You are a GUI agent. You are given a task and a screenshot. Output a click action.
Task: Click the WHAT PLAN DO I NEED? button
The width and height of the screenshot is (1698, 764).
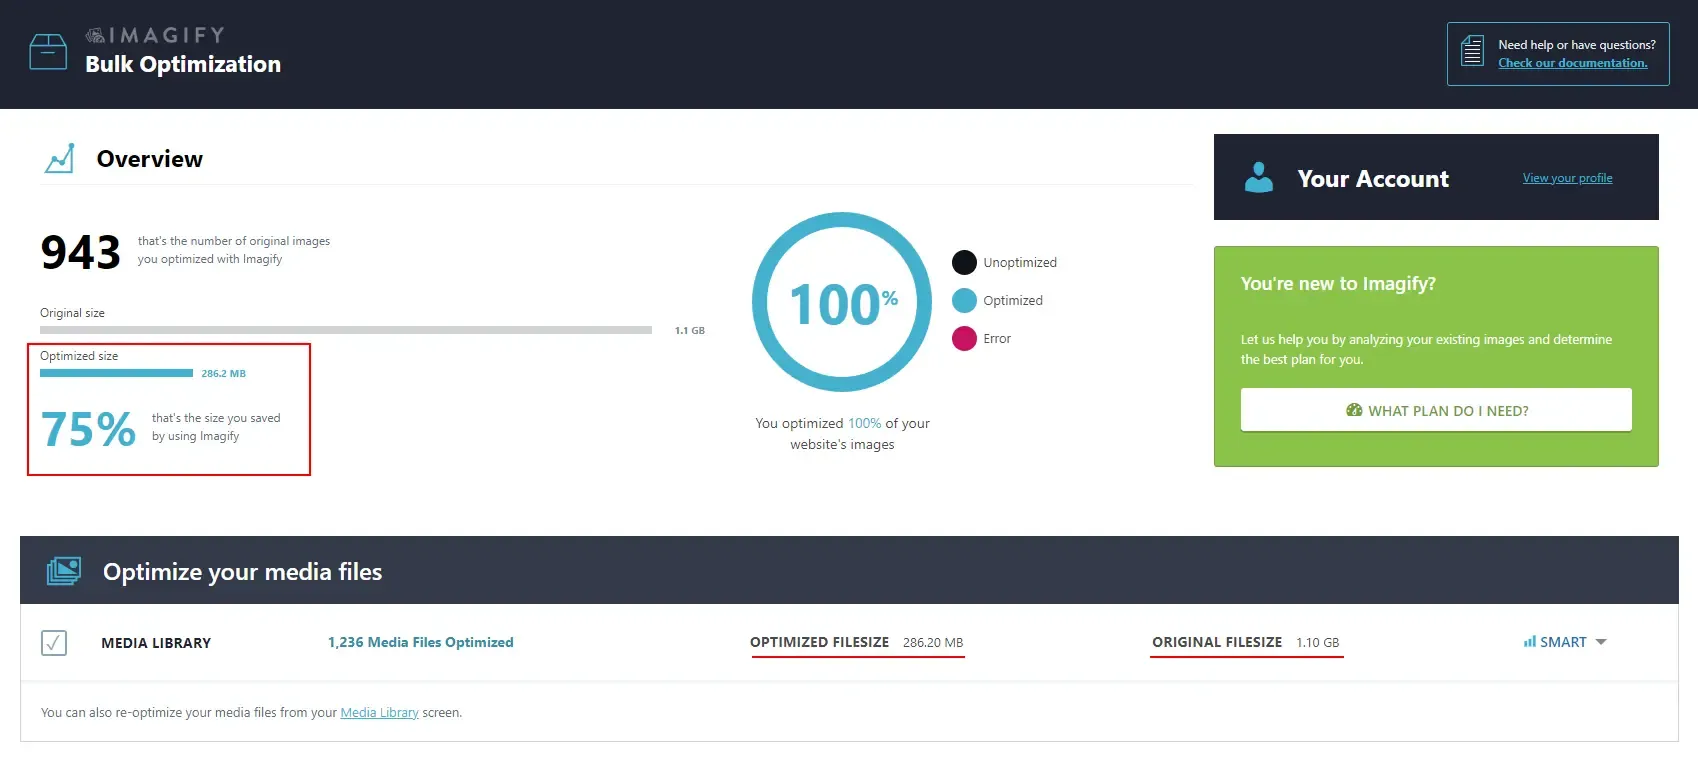1436,410
